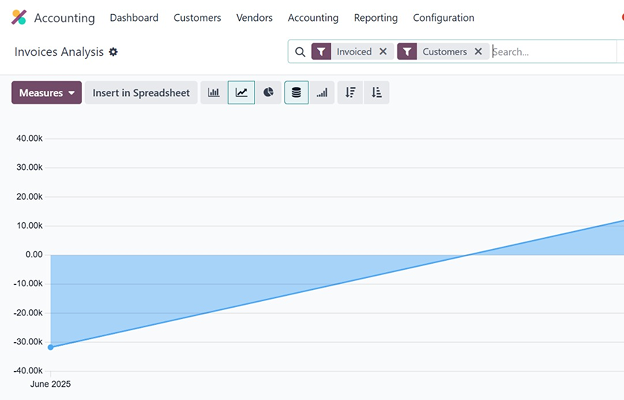Sort chart in descending order
The width and height of the screenshot is (624, 400).
tap(350, 93)
